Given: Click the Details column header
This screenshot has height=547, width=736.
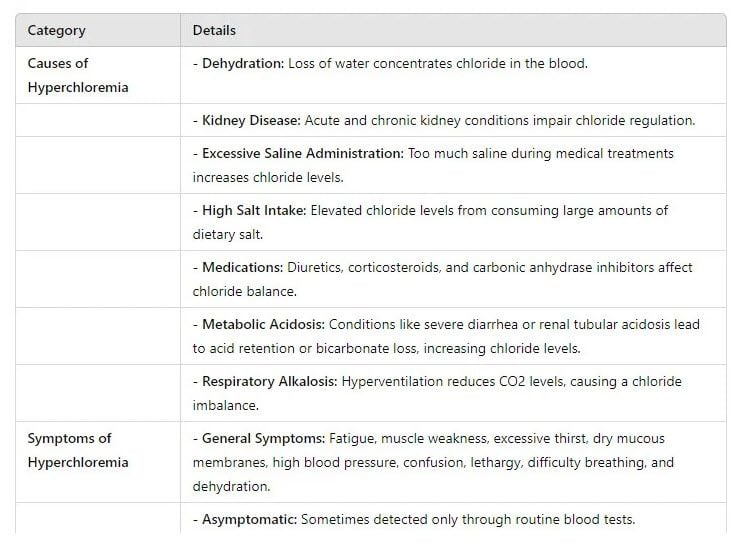Looking at the screenshot, I should click(x=214, y=31).
